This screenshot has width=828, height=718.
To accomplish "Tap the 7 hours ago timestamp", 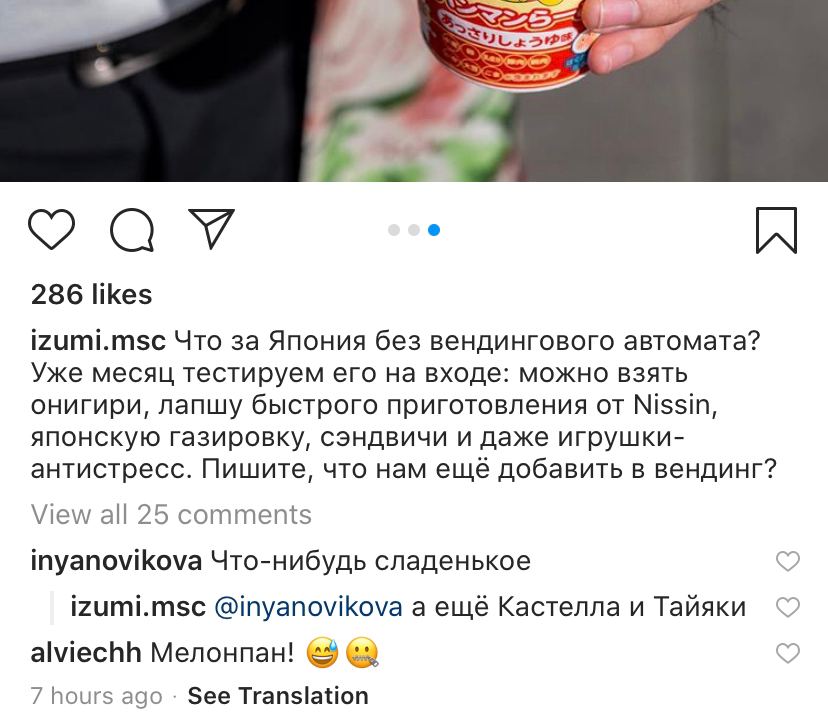I will pyautogui.click(x=97, y=696).
